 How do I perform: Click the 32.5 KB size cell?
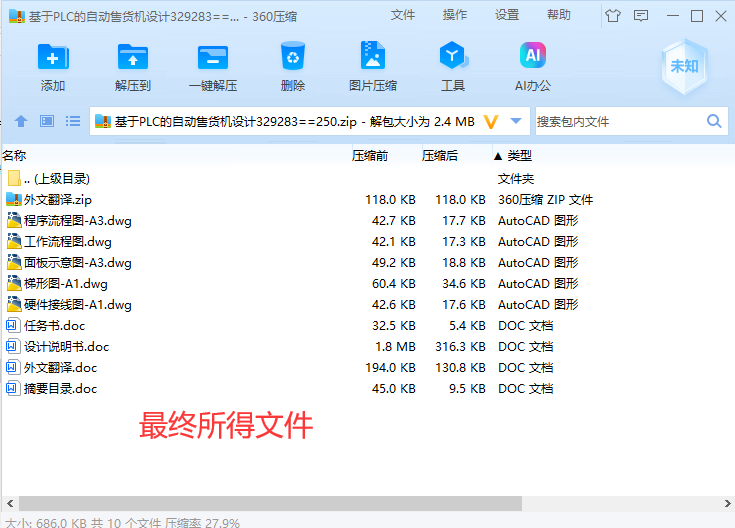click(x=394, y=325)
